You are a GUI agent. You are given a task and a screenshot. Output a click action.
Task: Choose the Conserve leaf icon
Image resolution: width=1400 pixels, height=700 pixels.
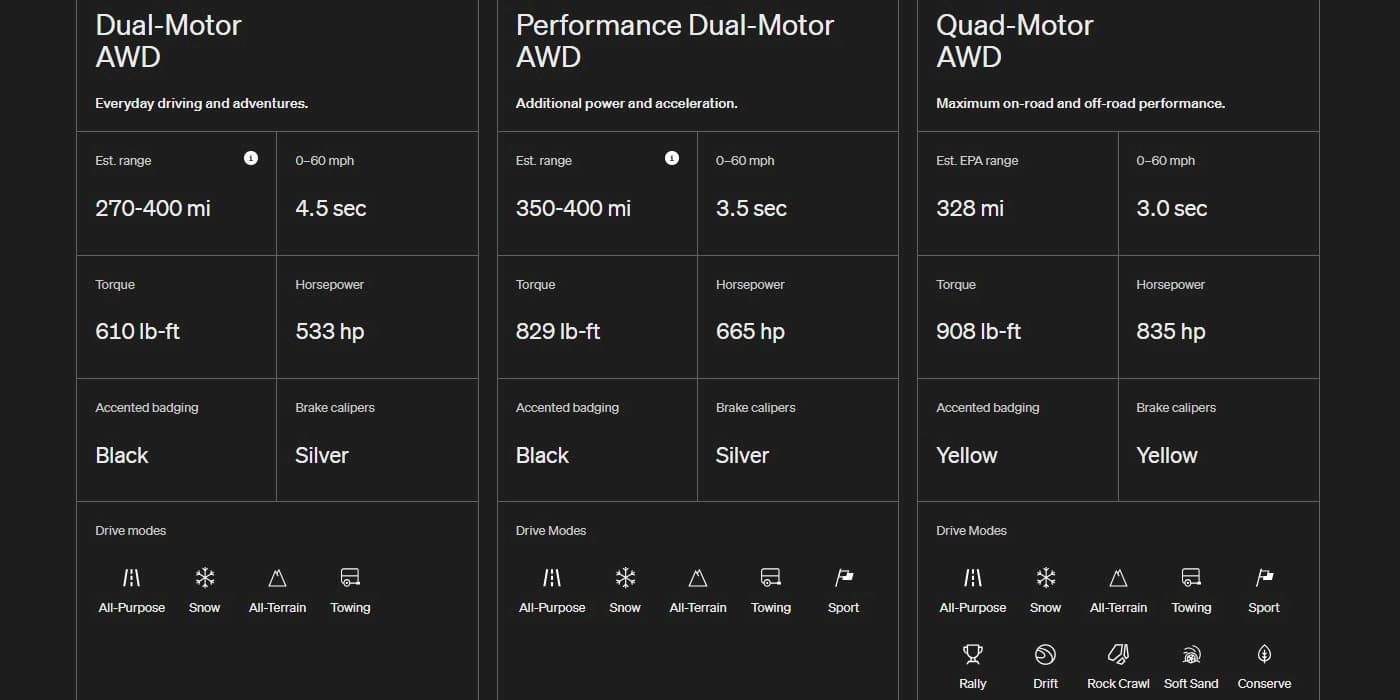click(x=1264, y=654)
